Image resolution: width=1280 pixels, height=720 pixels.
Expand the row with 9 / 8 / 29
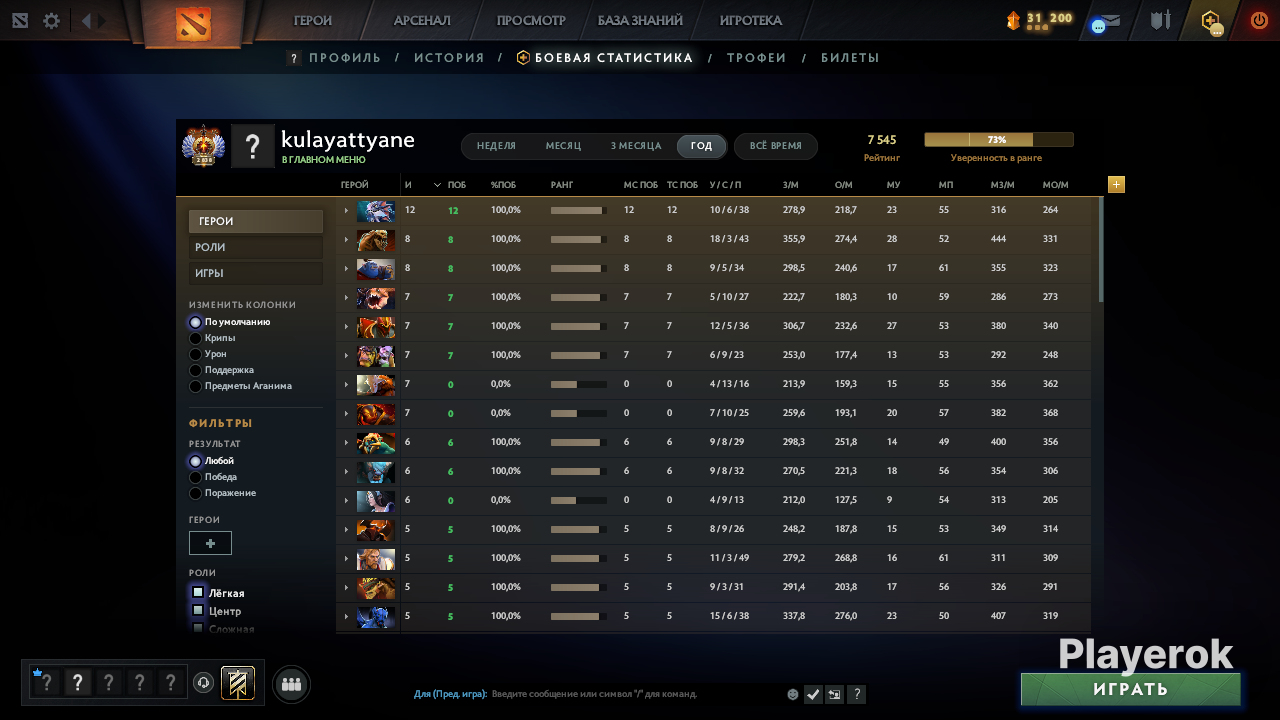346,443
